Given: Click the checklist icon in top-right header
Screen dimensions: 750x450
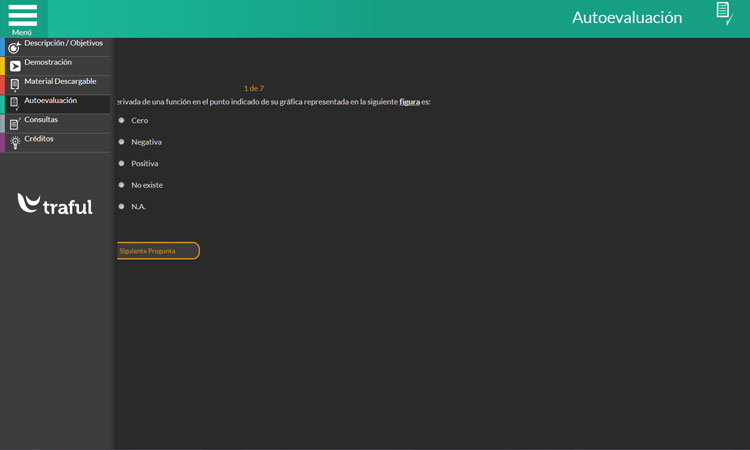Looking at the screenshot, I should [x=724, y=13].
